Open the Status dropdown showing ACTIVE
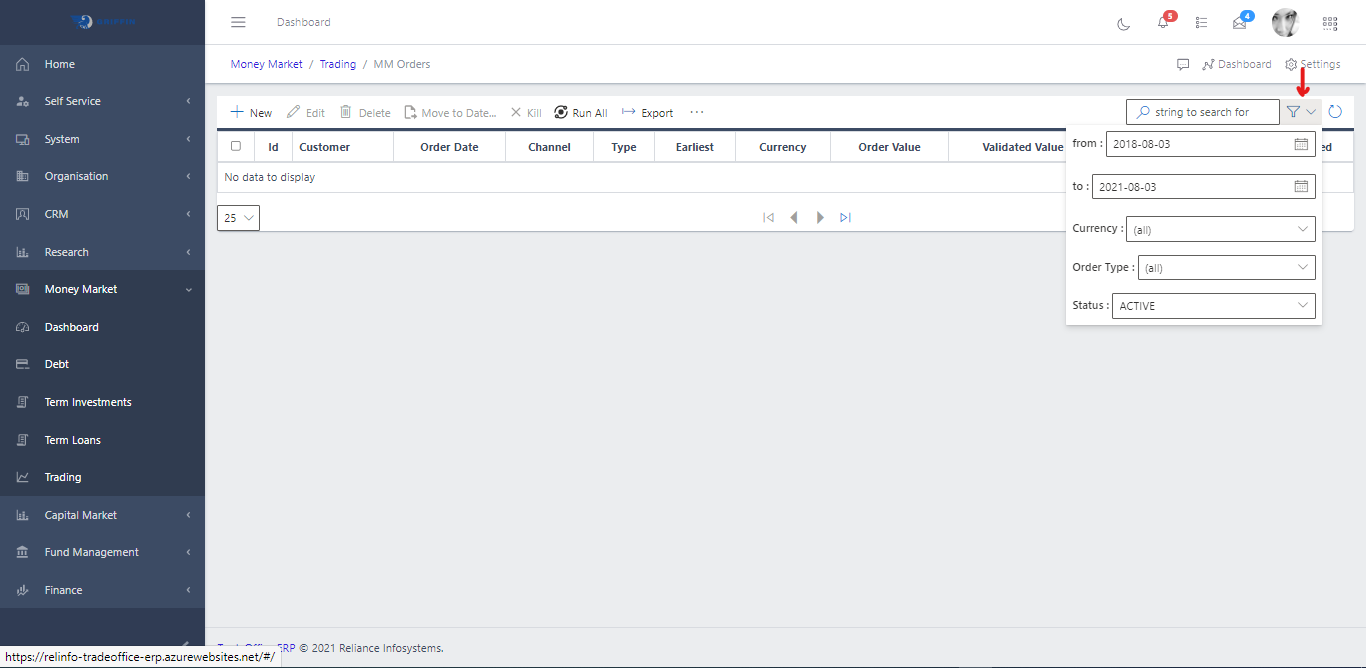1366x668 pixels. (1213, 306)
